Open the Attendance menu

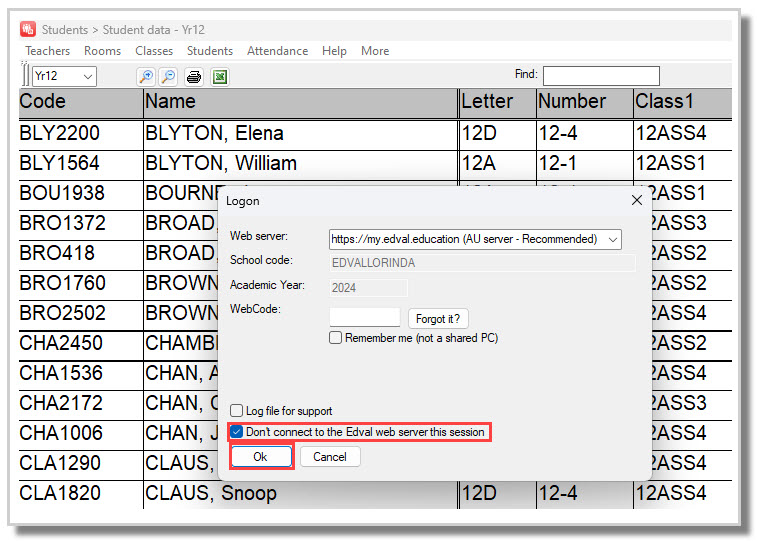[x=277, y=51]
